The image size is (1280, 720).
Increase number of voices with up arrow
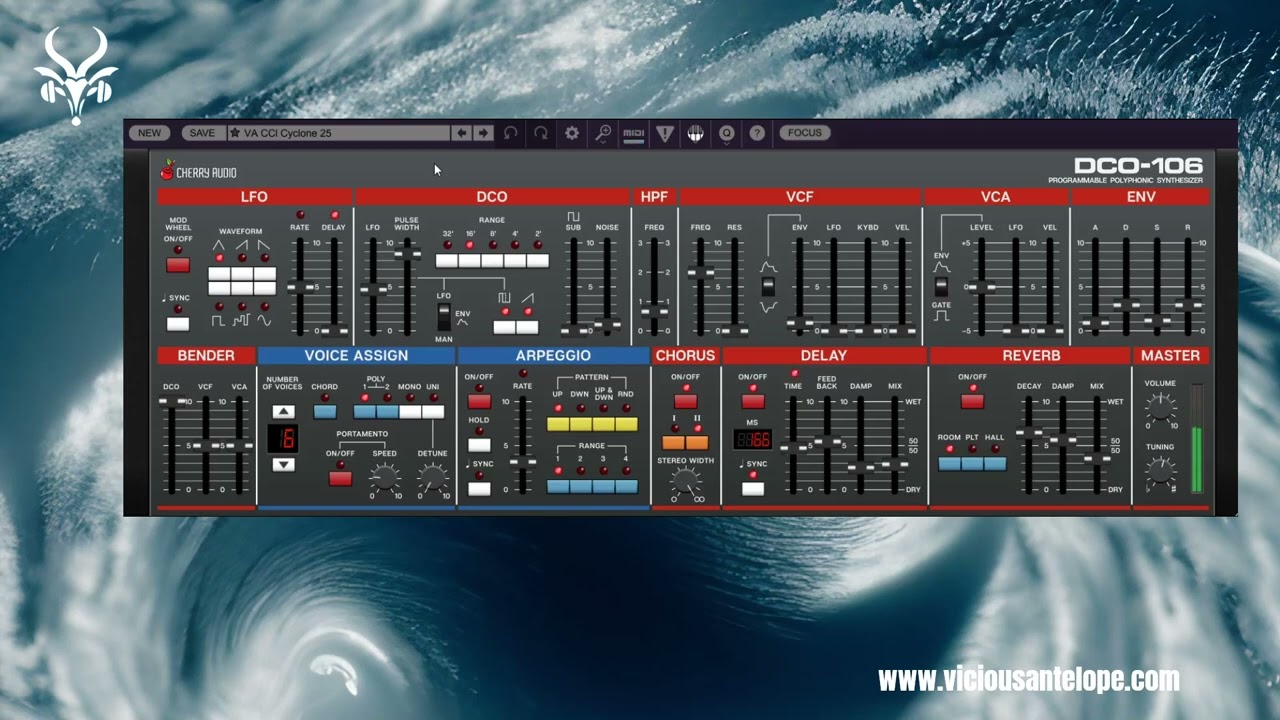click(284, 411)
